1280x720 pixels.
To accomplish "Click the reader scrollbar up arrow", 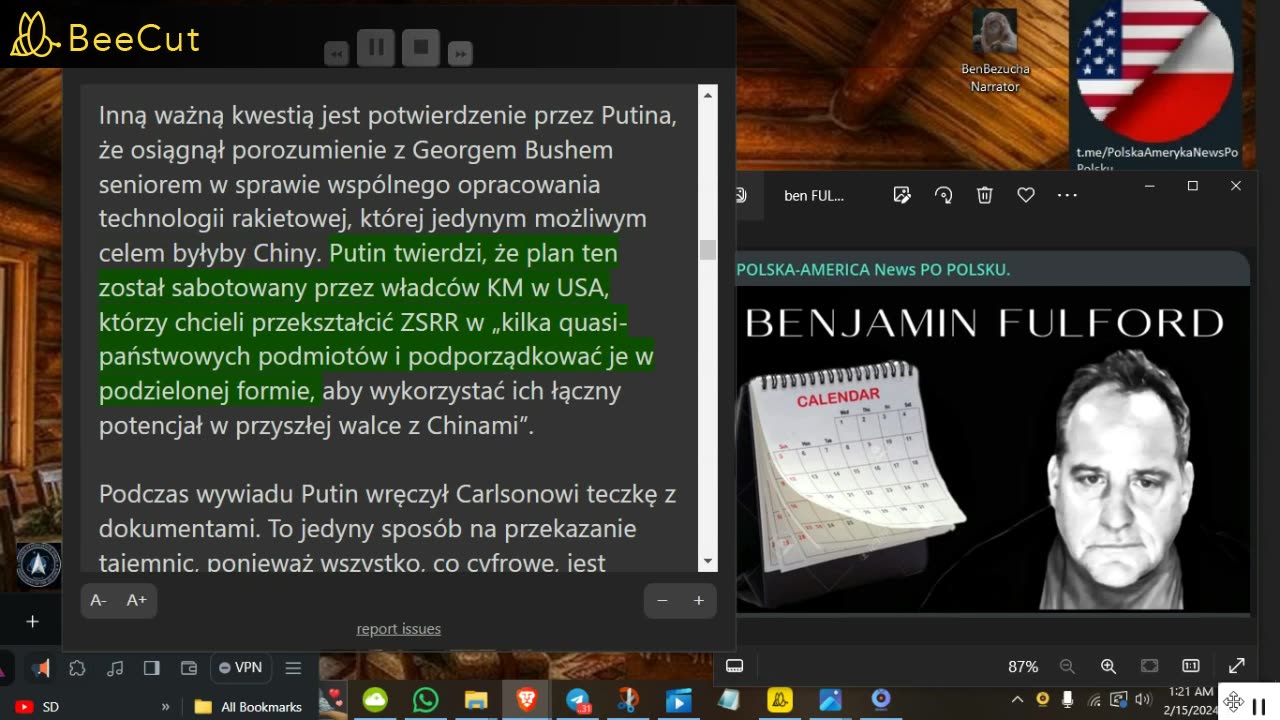I will tap(708, 95).
